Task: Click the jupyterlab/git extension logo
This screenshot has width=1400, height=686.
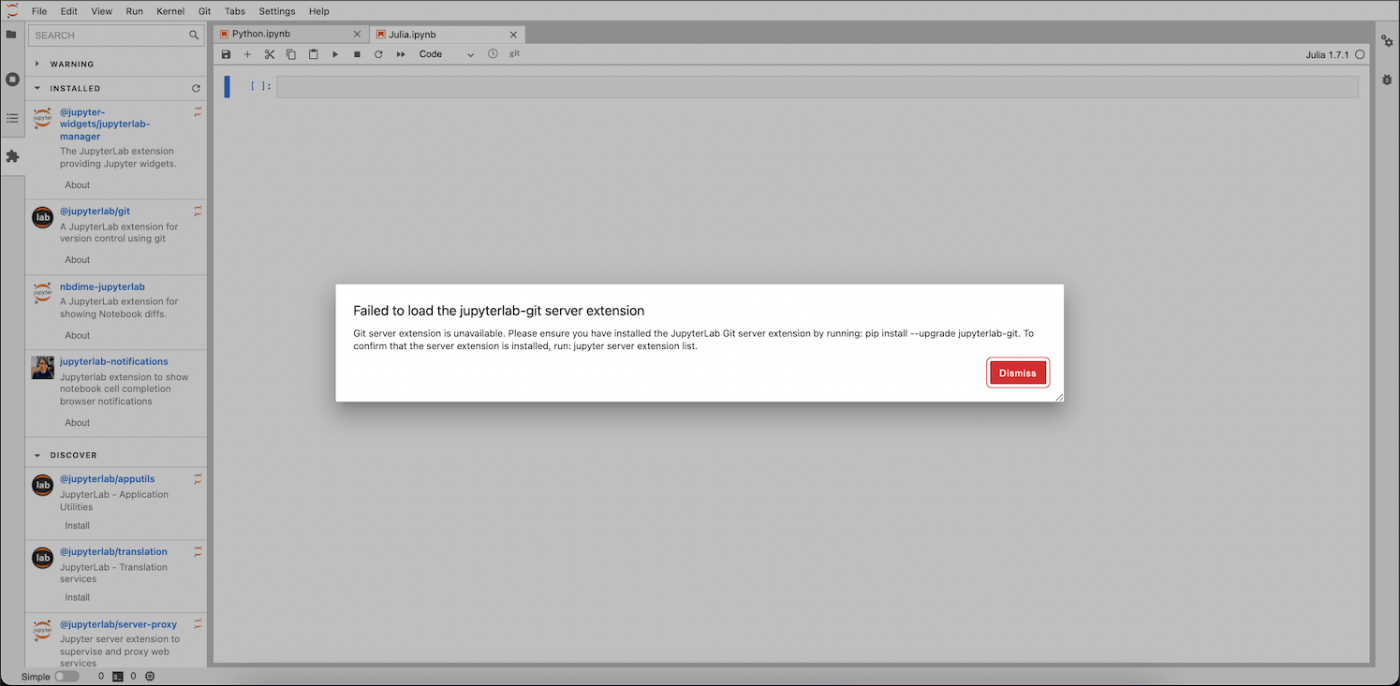Action: coord(42,217)
